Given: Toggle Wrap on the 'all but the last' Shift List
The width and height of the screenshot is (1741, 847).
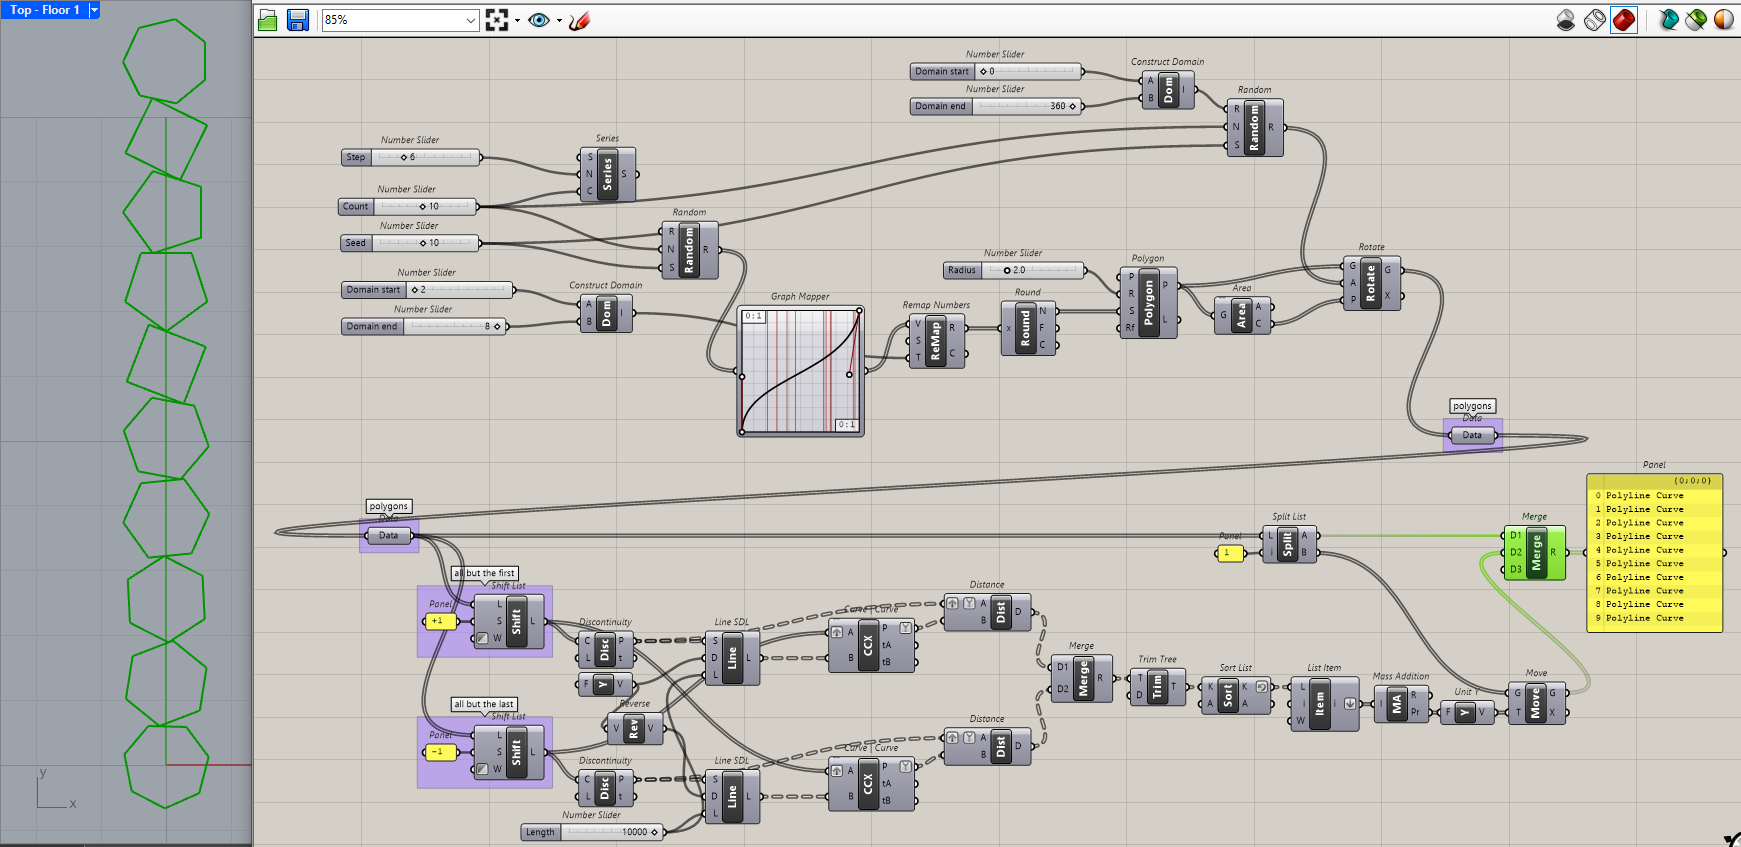Looking at the screenshot, I should (483, 769).
